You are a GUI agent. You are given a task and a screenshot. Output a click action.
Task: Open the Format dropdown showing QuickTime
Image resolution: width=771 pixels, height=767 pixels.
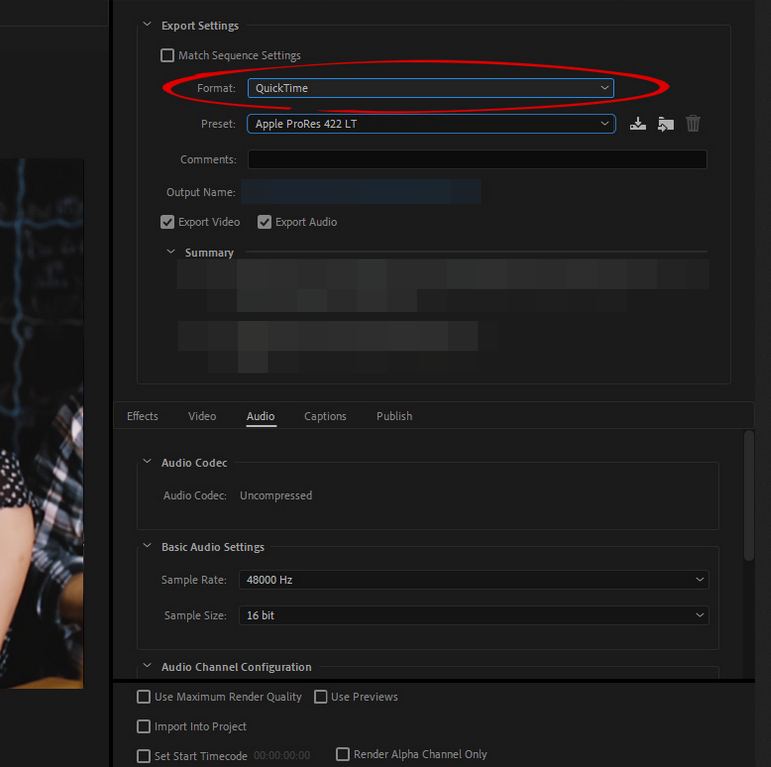(430, 88)
